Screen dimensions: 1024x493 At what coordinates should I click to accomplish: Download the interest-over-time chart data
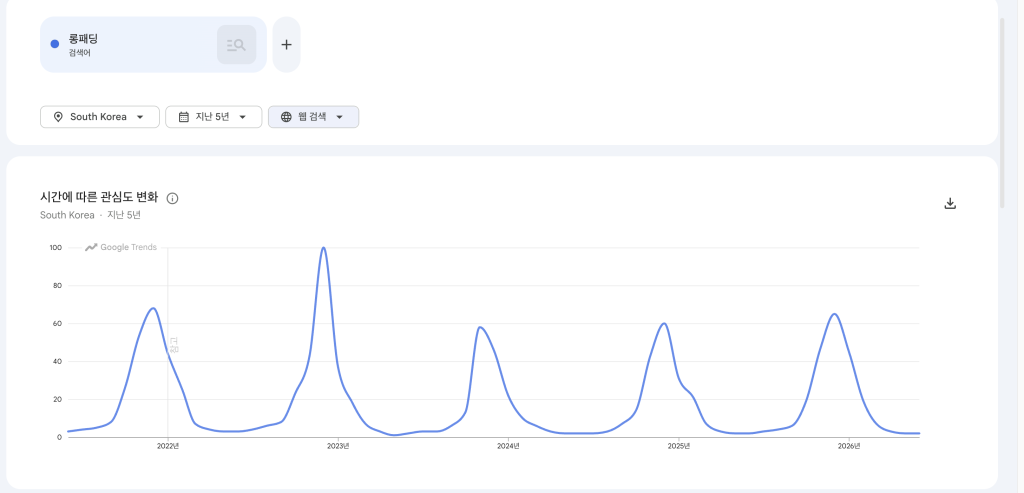[950, 204]
